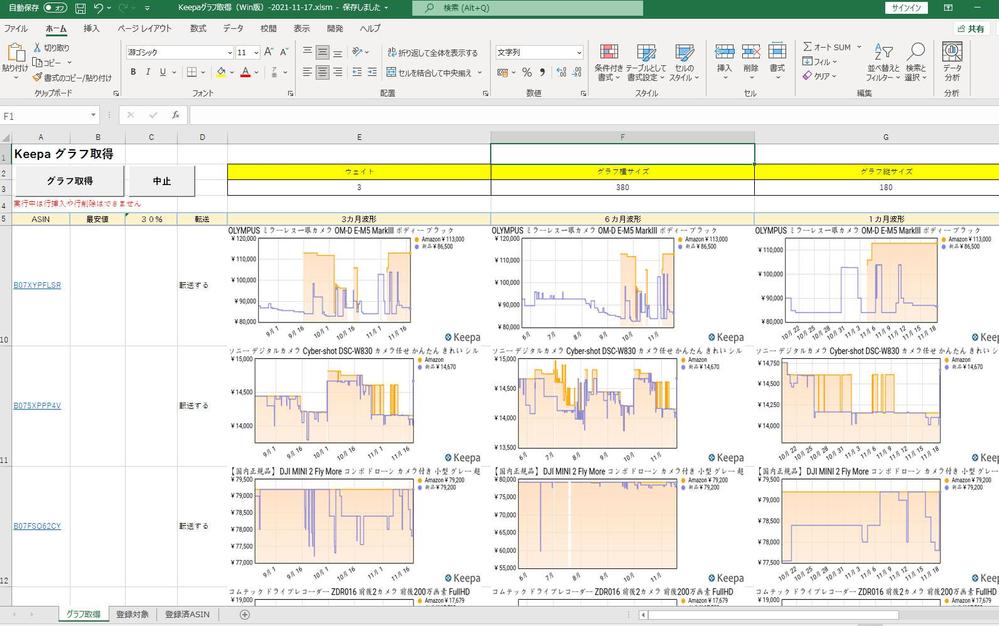
Task: Click the Format cells icon
Action: 777,52
